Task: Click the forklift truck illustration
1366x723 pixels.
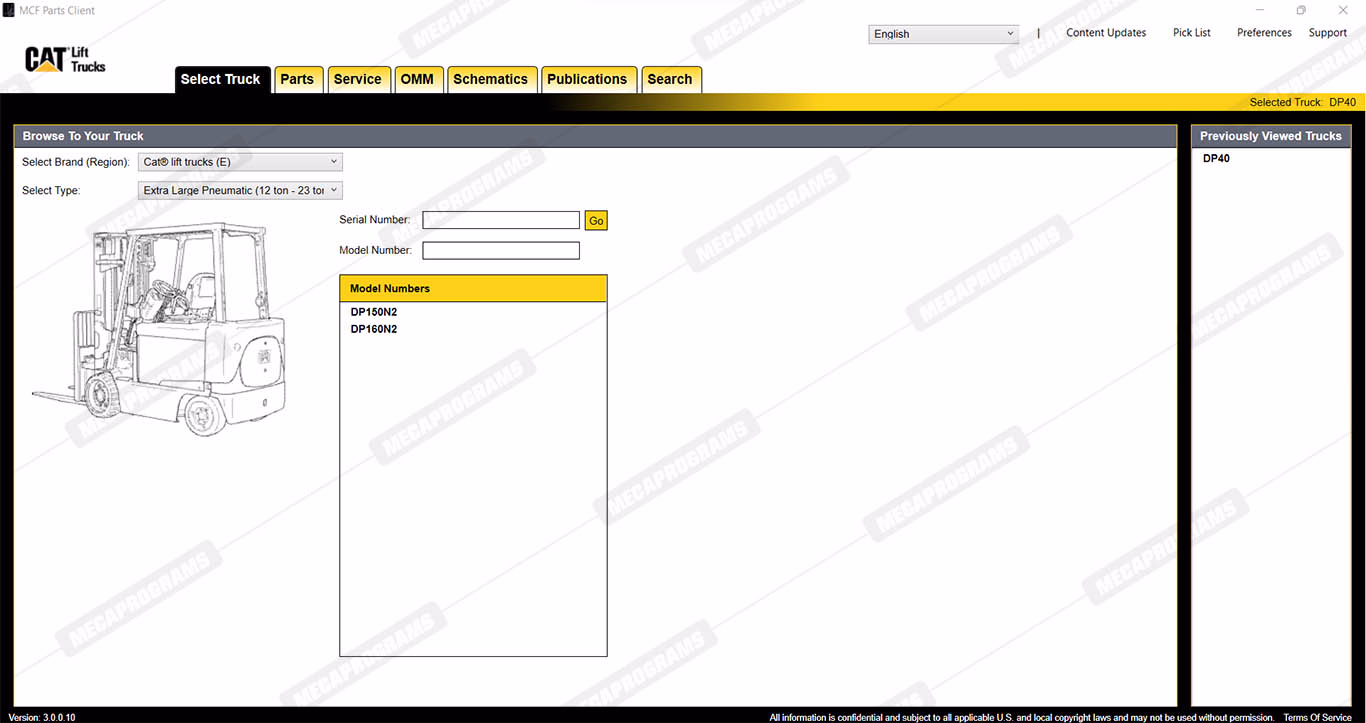Action: point(160,330)
